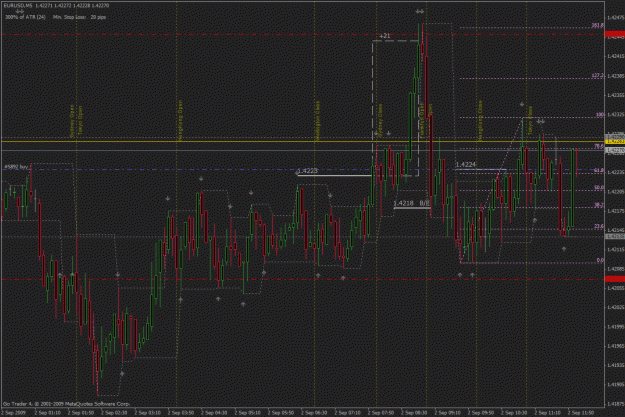Click the '2 Sep 07:50' time label
This screenshot has height=417, width=625.
point(381,413)
